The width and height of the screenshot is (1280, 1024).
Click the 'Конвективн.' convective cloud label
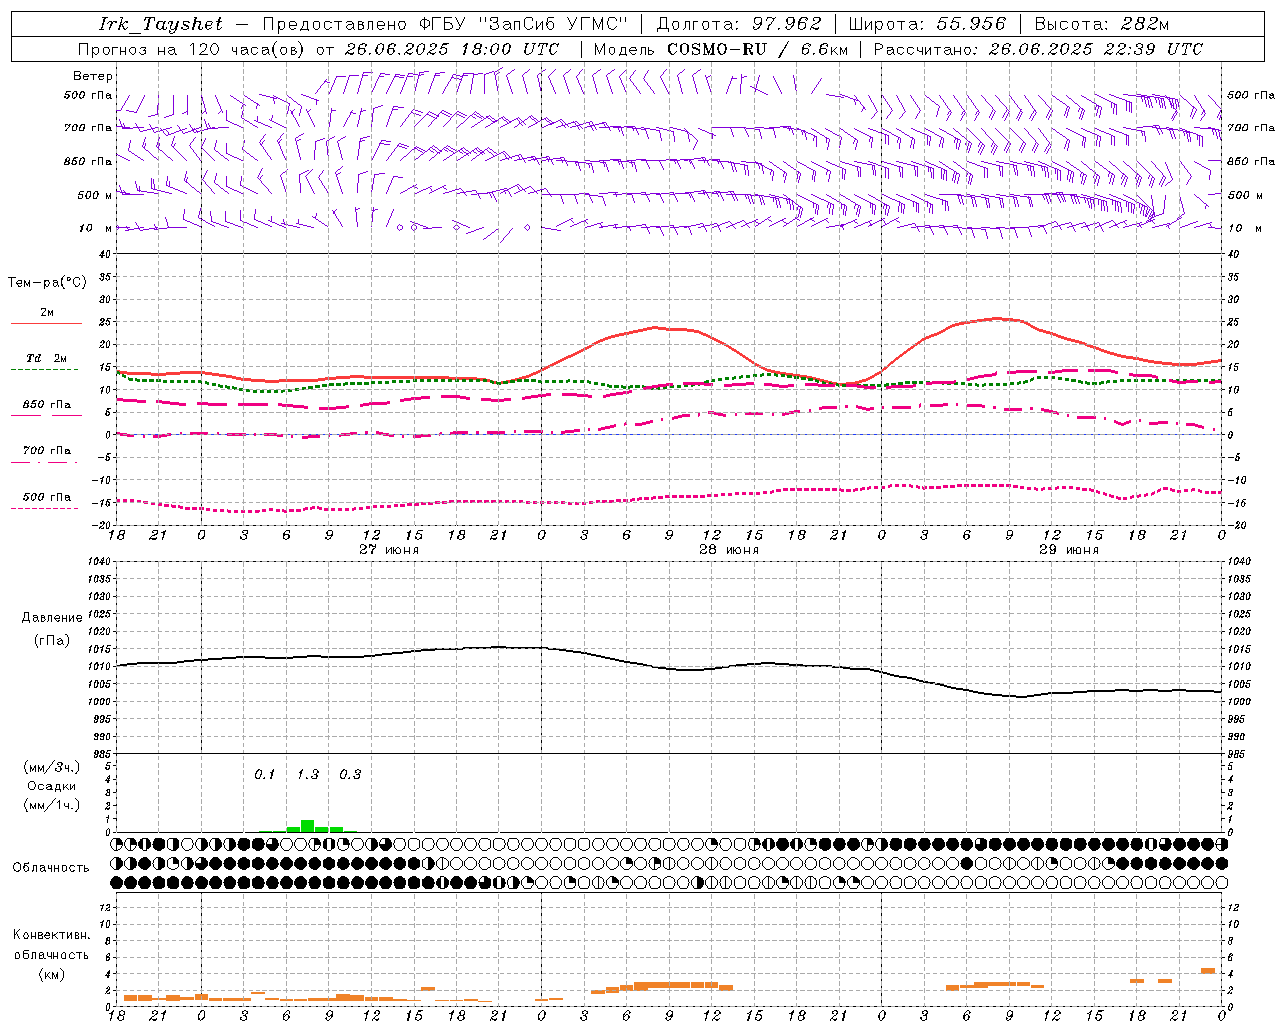coord(51,935)
